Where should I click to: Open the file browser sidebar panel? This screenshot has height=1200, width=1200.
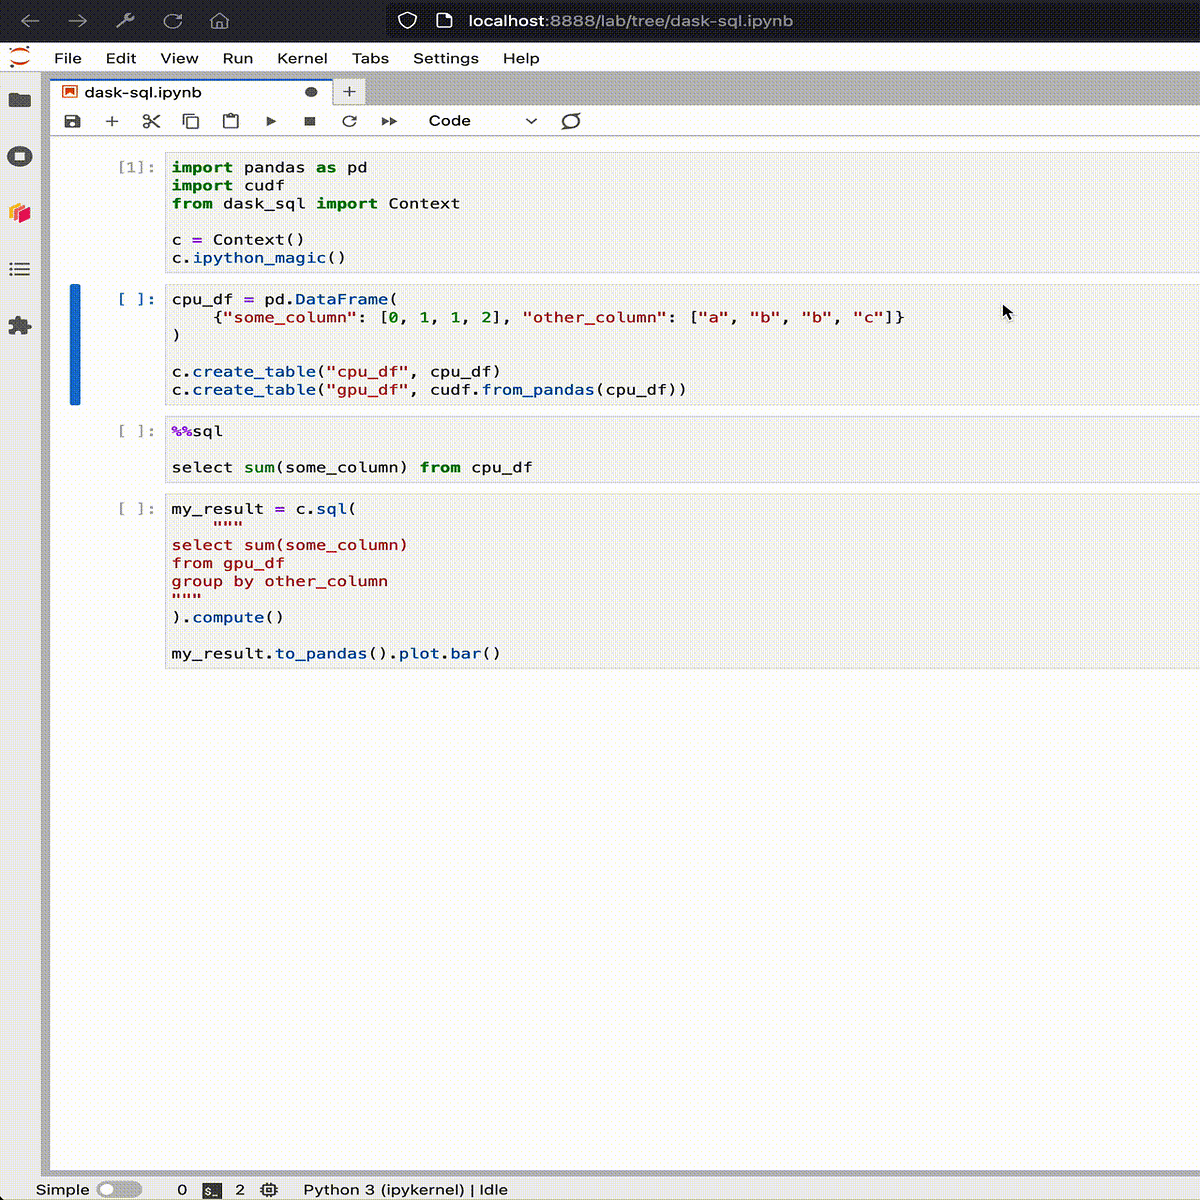20,99
